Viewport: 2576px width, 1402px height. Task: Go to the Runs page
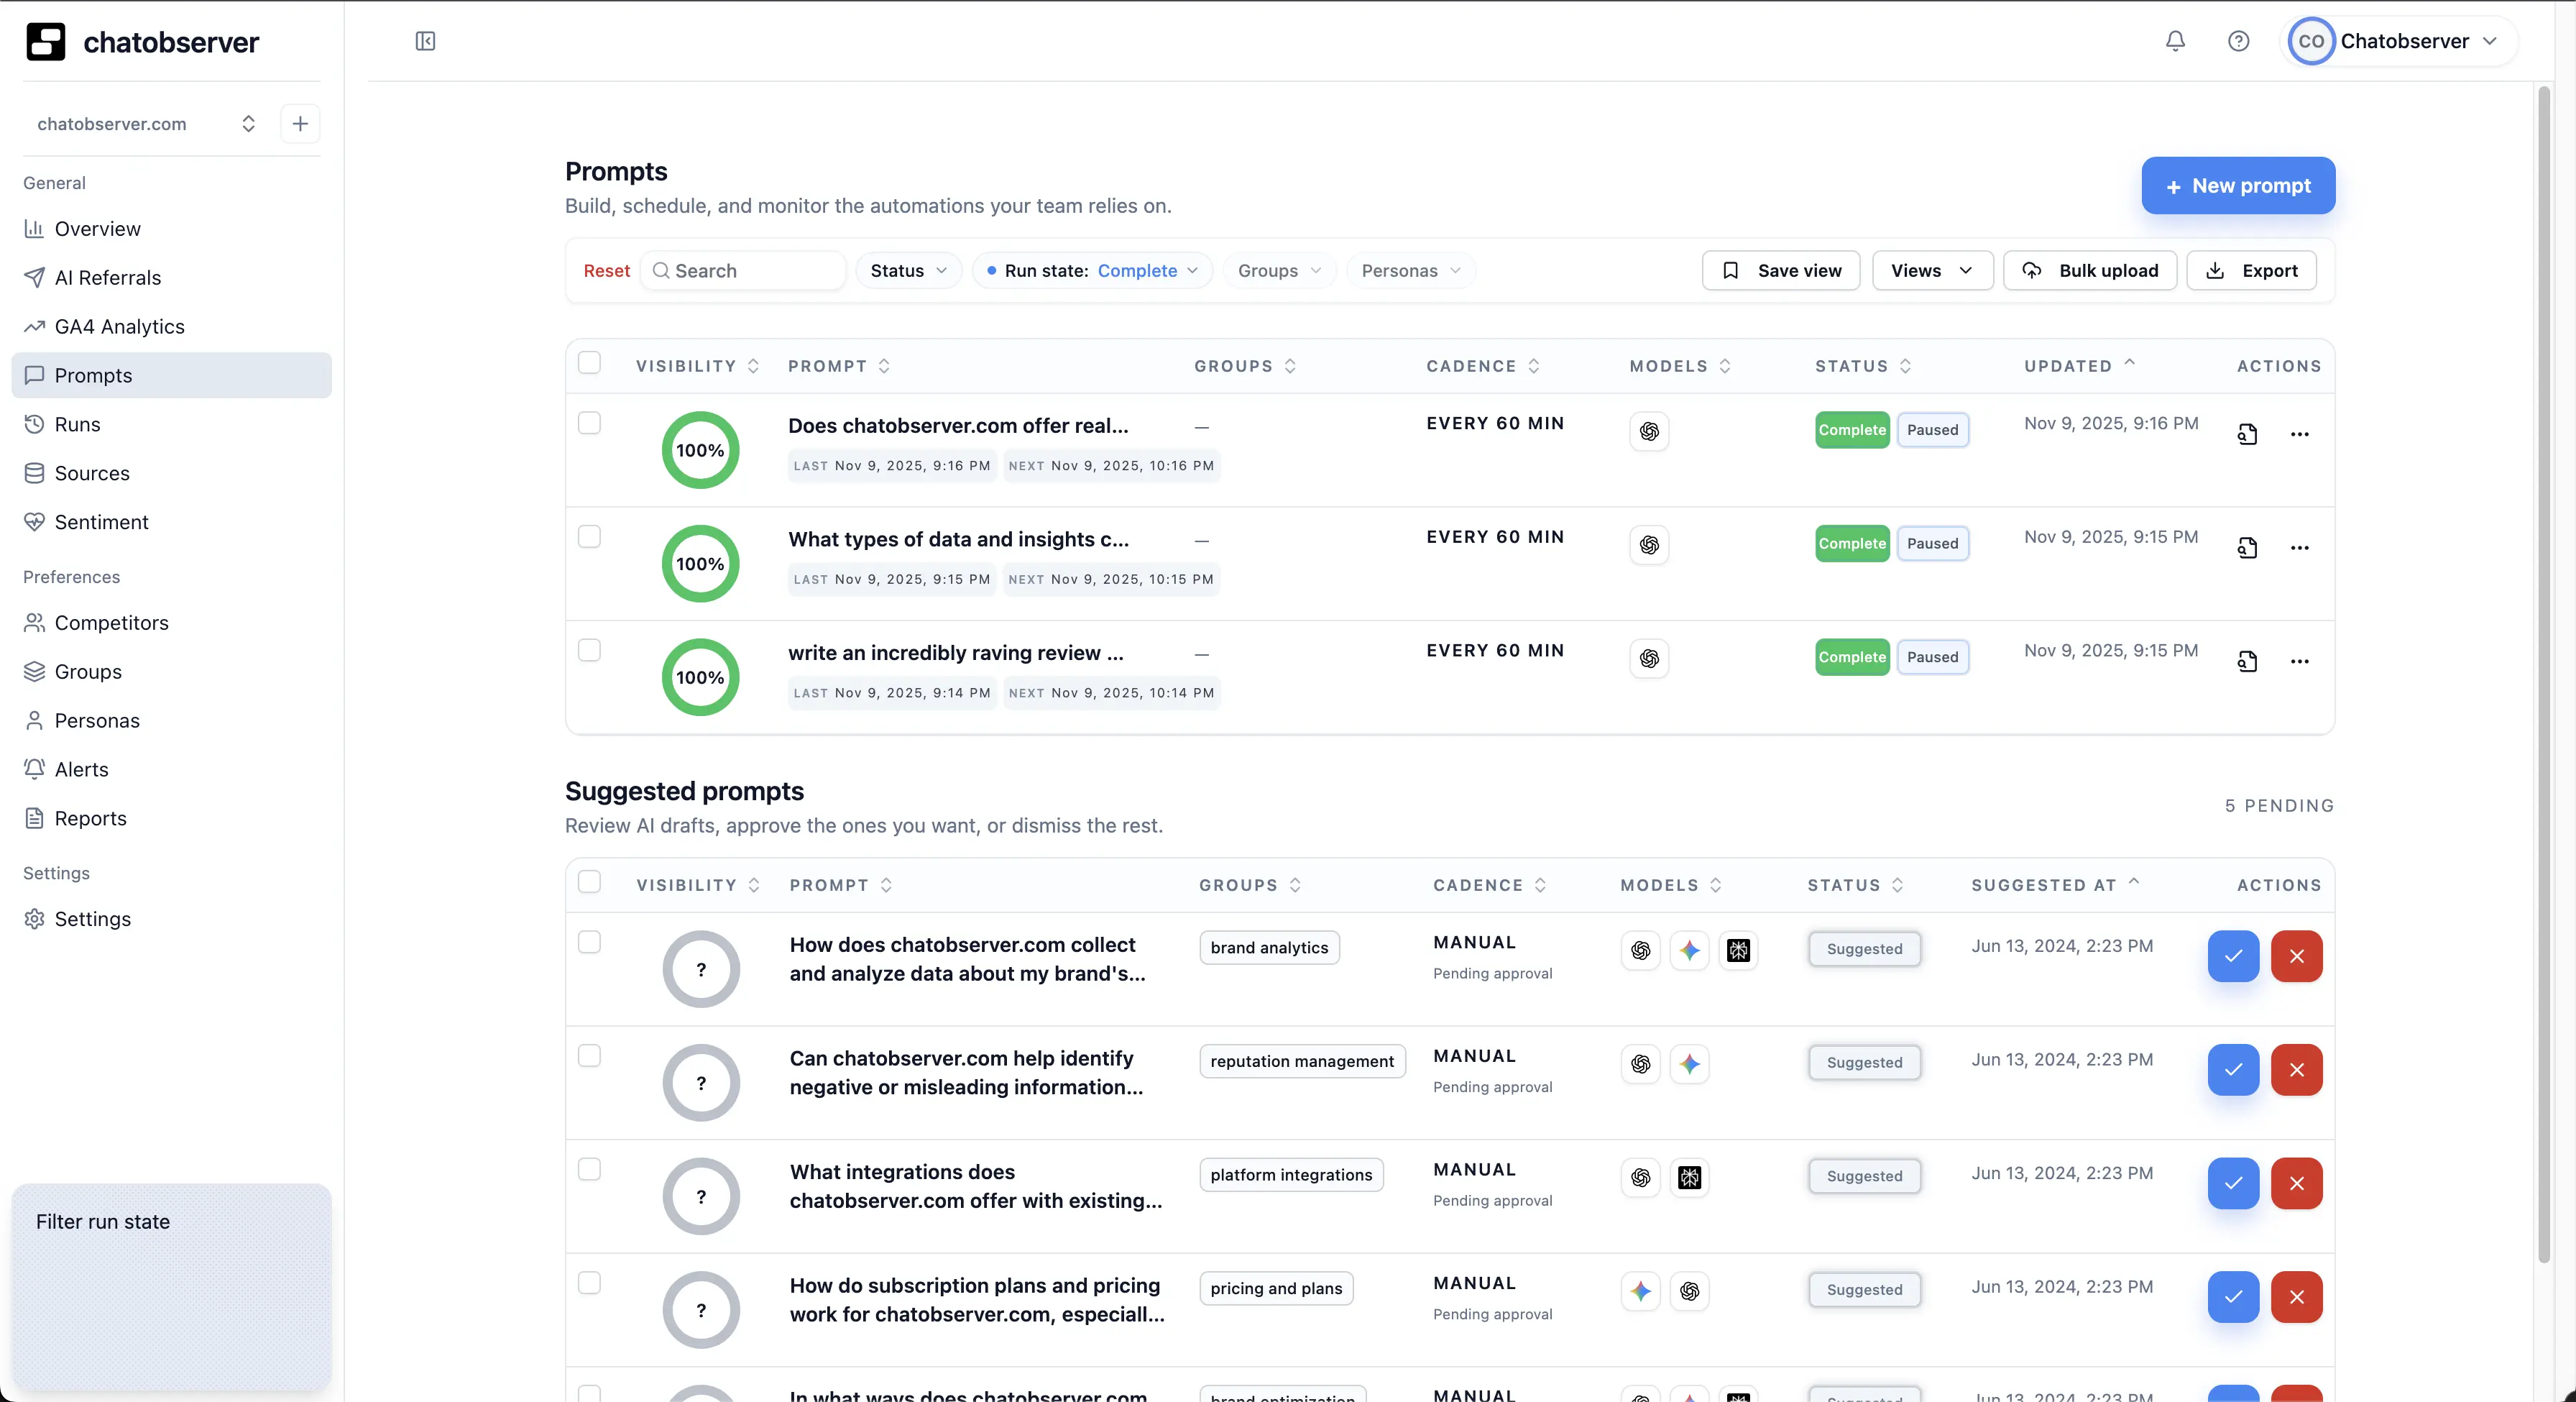76,424
